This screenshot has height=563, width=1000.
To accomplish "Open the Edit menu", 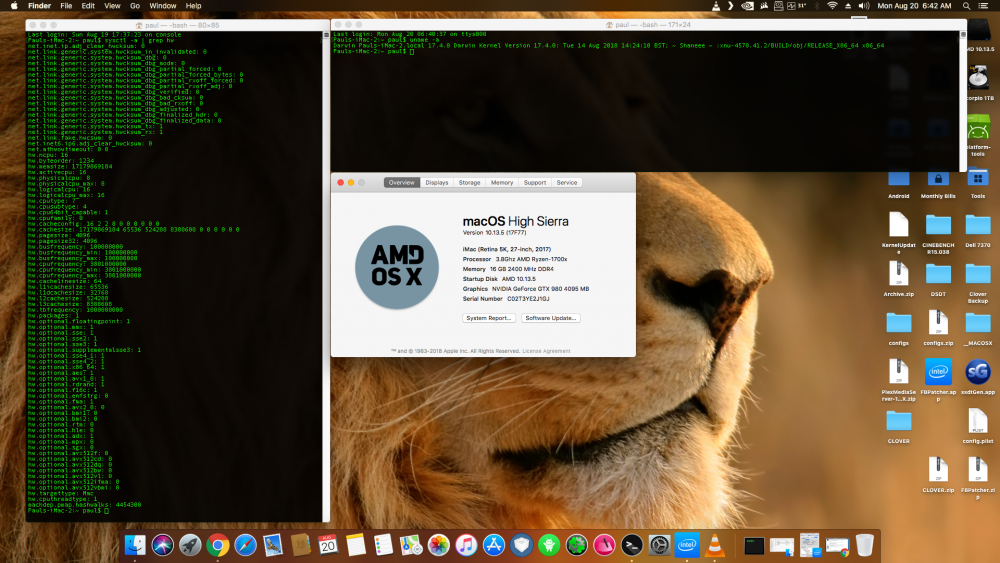I will tap(88, 6).
